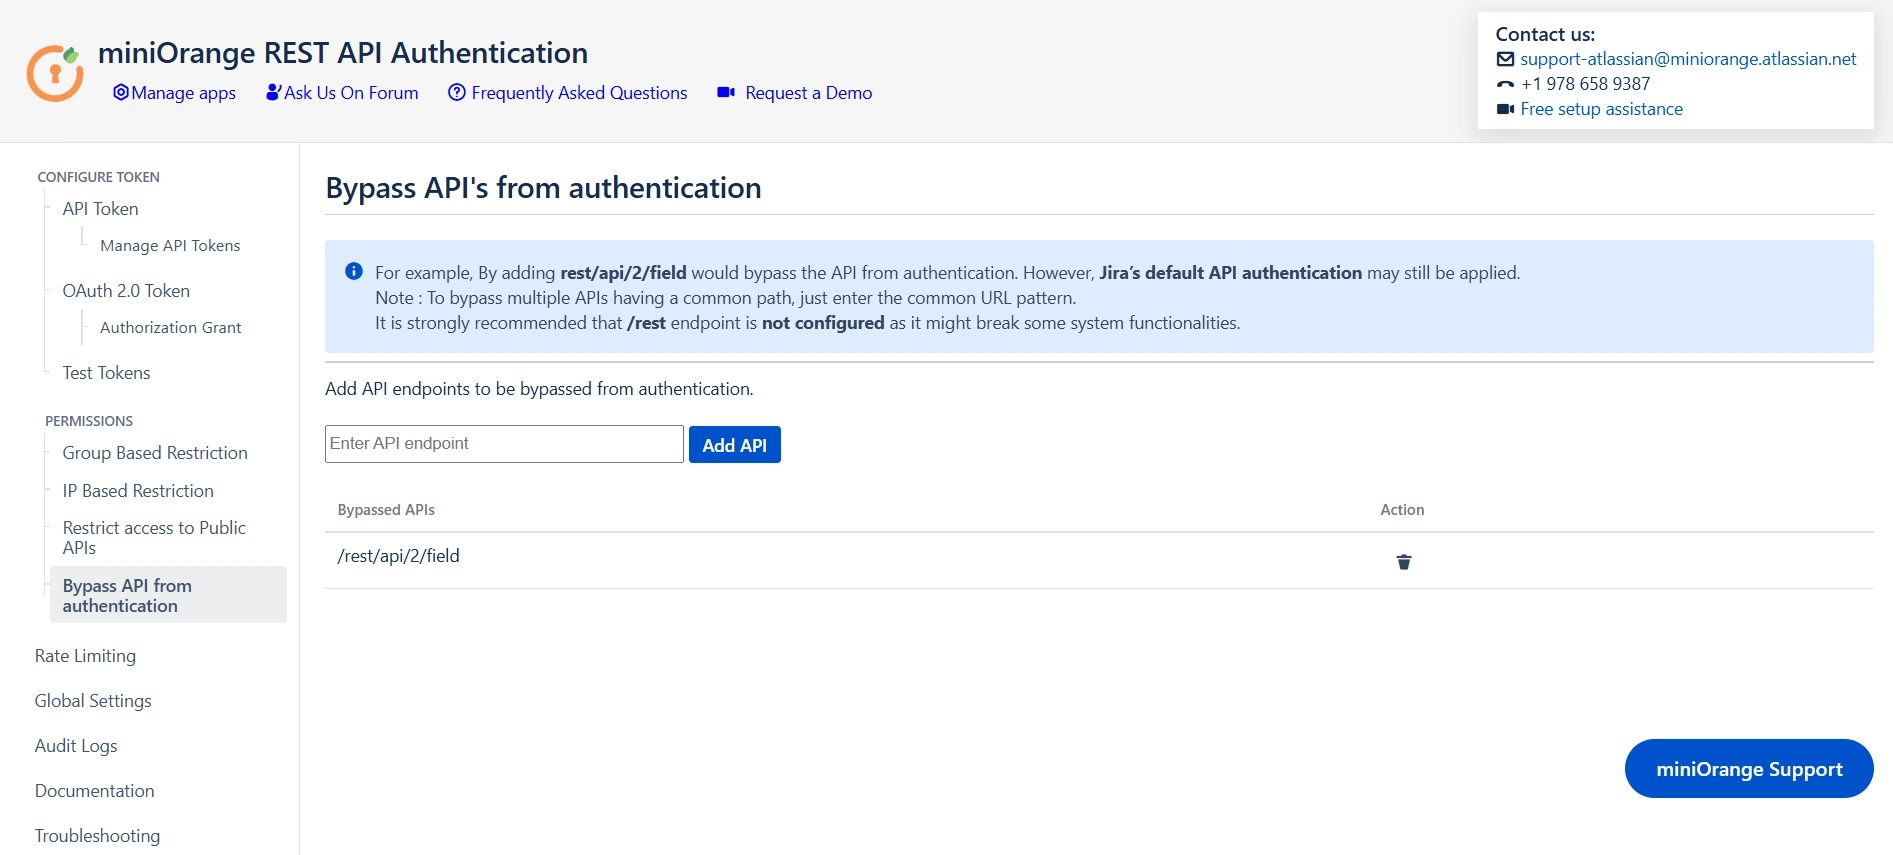This screenshot has height=855, width=1893.
Task: Click the gear icon beside Manage apps
Action: coord(121,92)
